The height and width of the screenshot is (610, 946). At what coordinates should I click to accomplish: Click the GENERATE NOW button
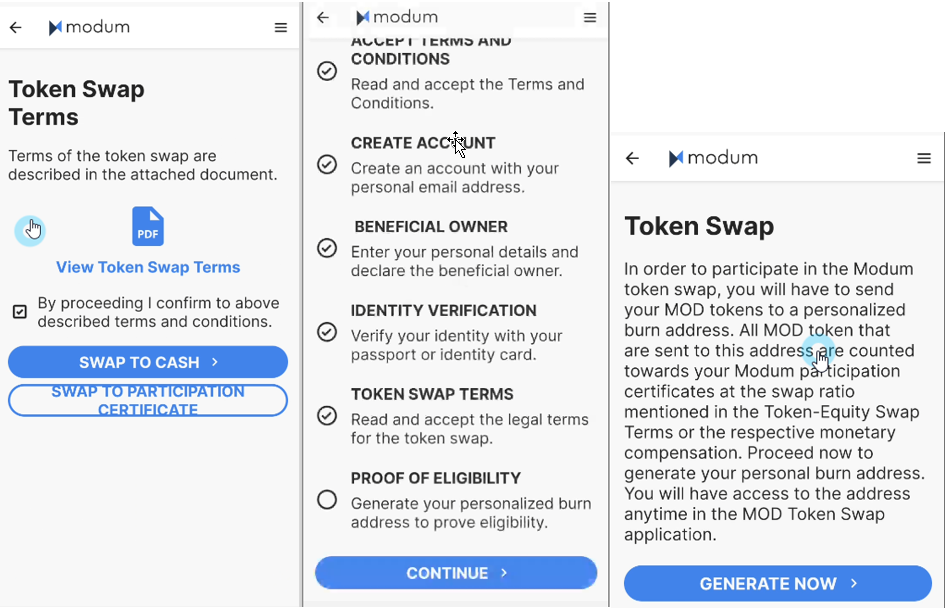pyautogui.click(x=778, y=583)
